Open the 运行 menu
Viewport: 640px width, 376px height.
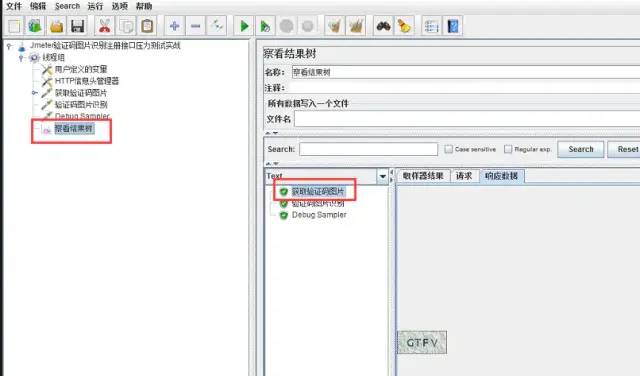point(96,6)
